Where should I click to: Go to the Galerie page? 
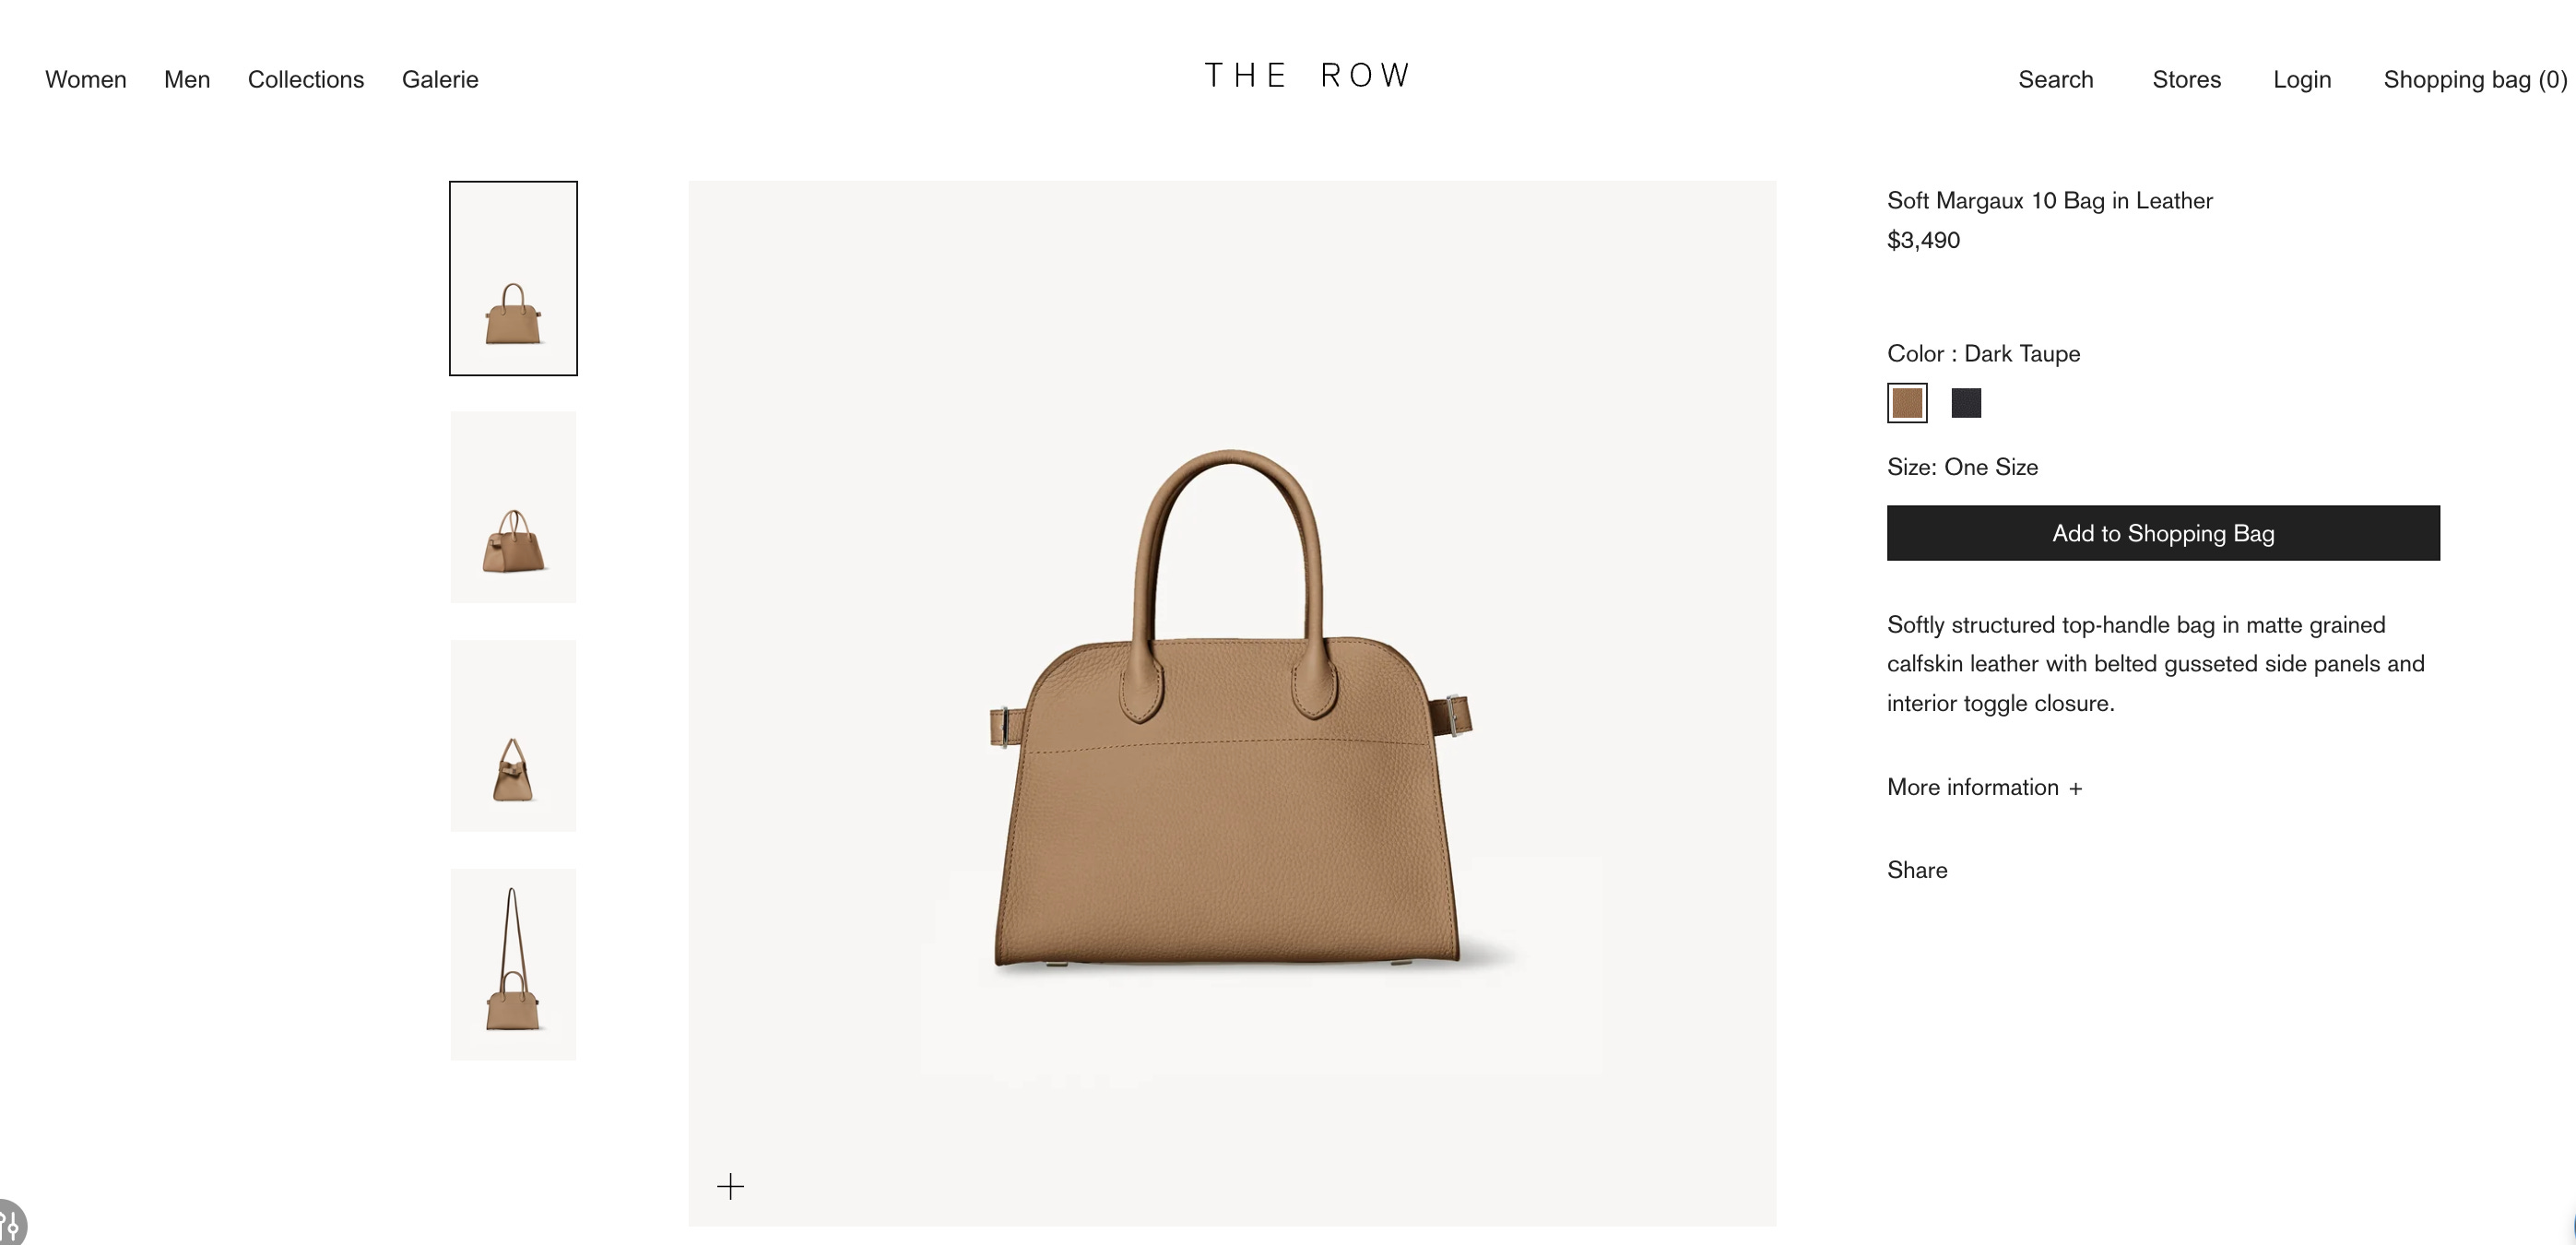[x=440, y=79]
